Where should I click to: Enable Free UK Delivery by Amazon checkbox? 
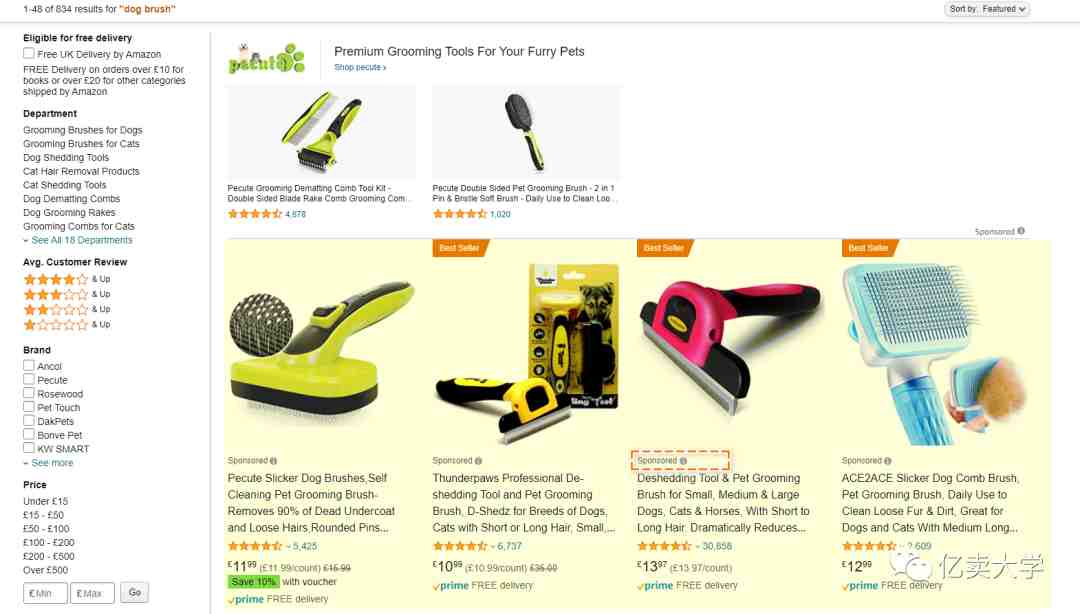(29, 53)
